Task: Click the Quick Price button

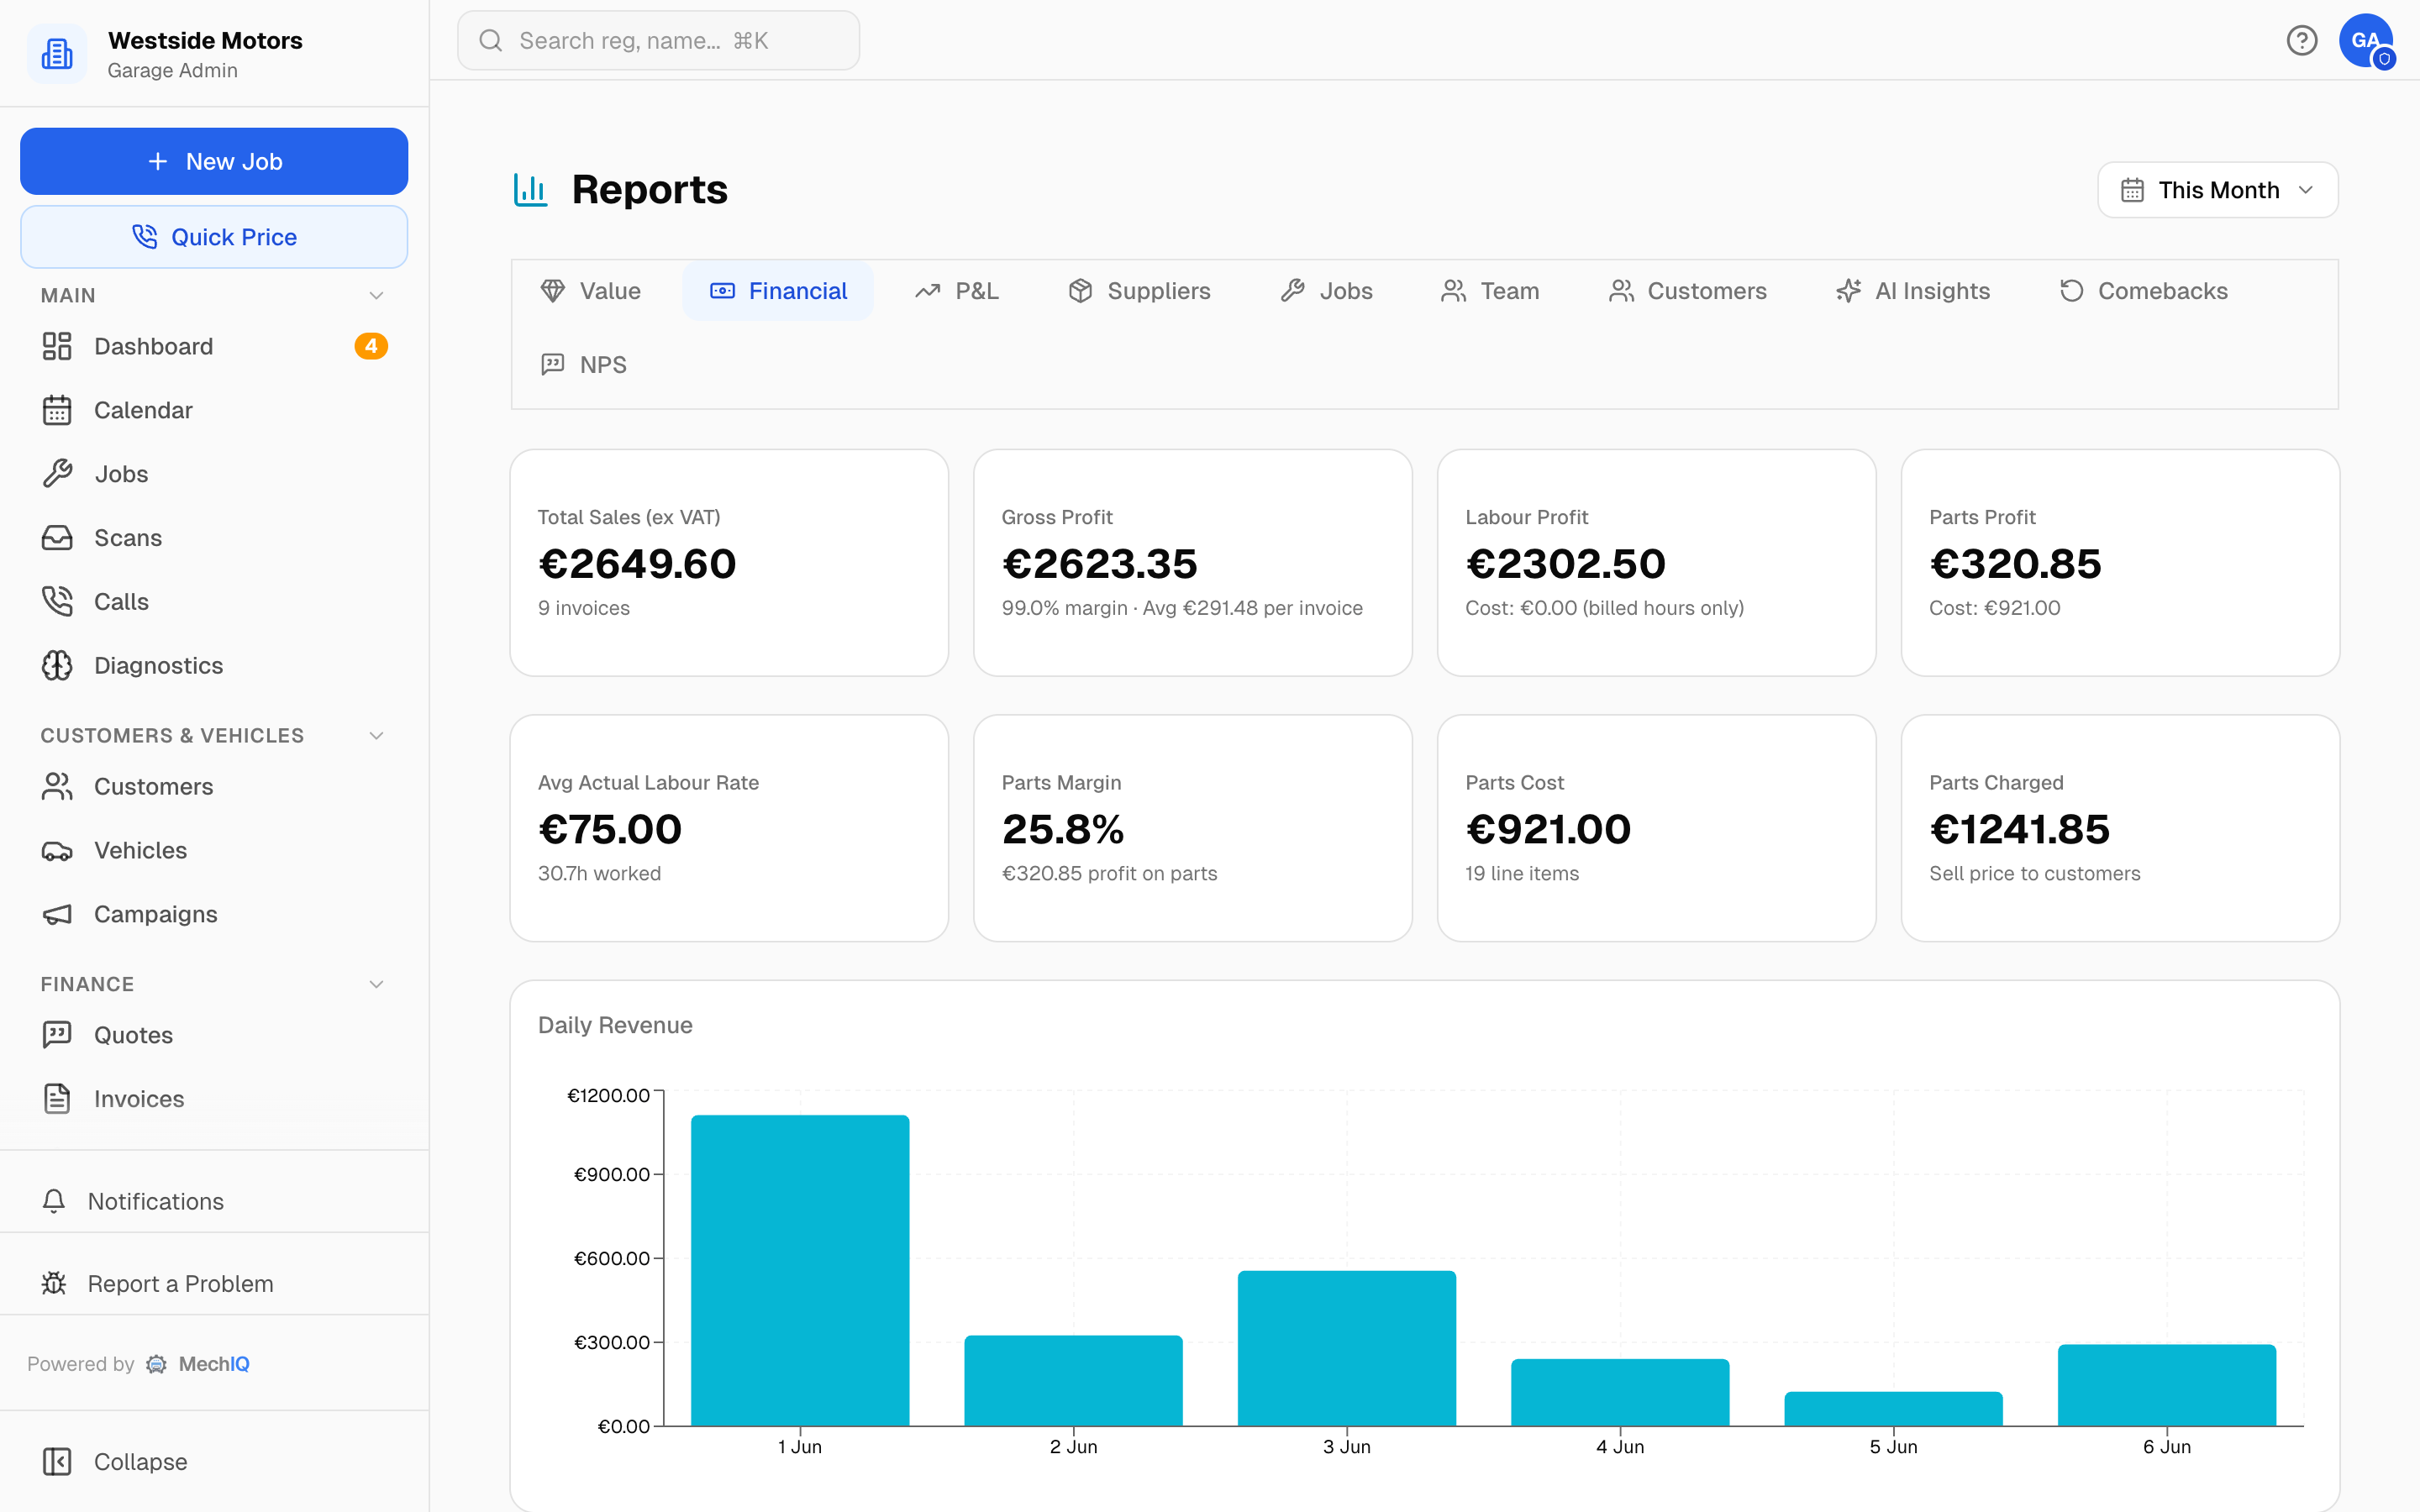Action: pos(214,237)
